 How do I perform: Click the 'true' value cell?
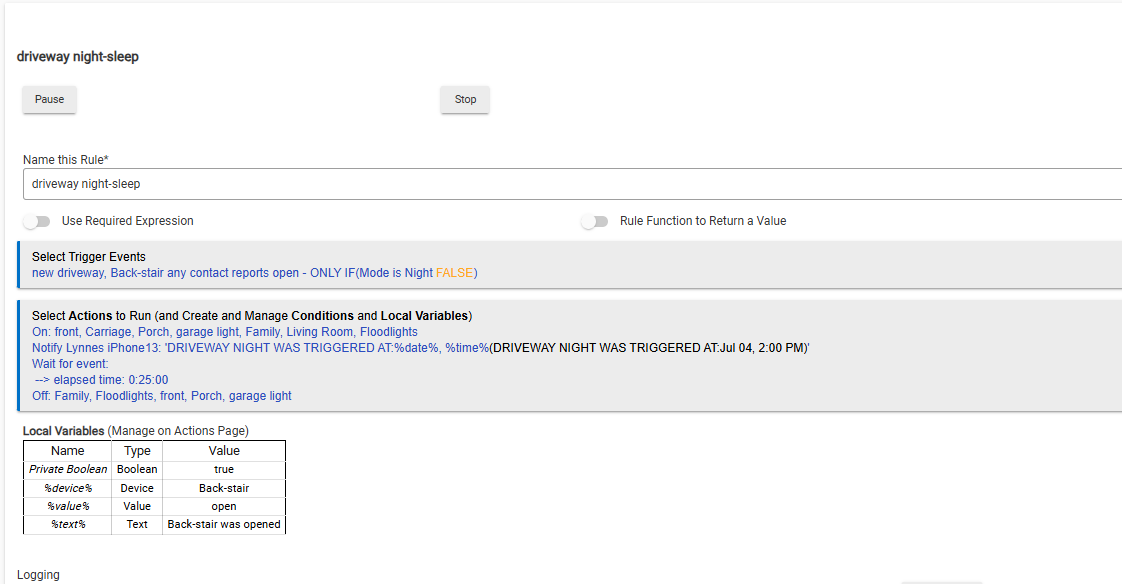tap(224, 469)
